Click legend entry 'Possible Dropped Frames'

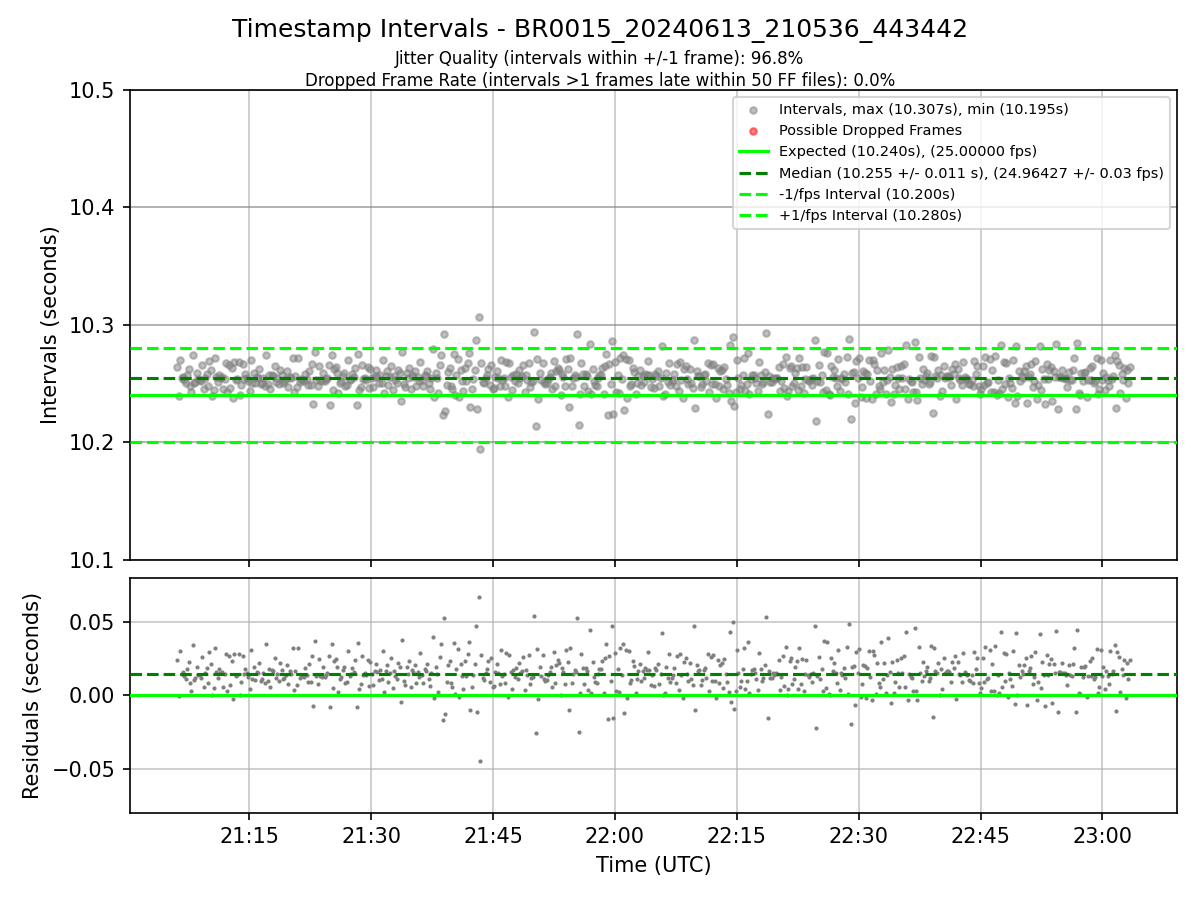click(870, 131)
